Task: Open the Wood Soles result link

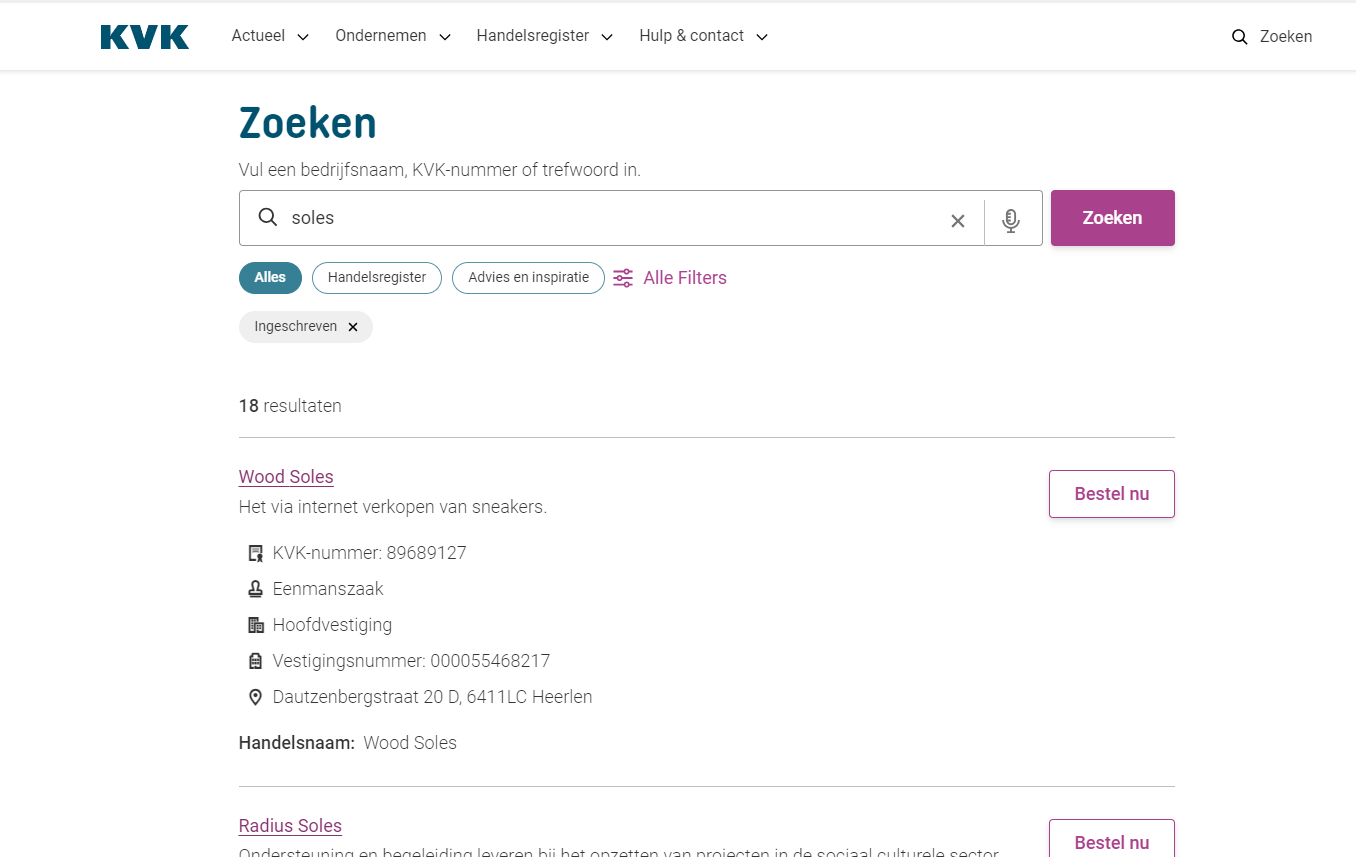Action: 286,477
